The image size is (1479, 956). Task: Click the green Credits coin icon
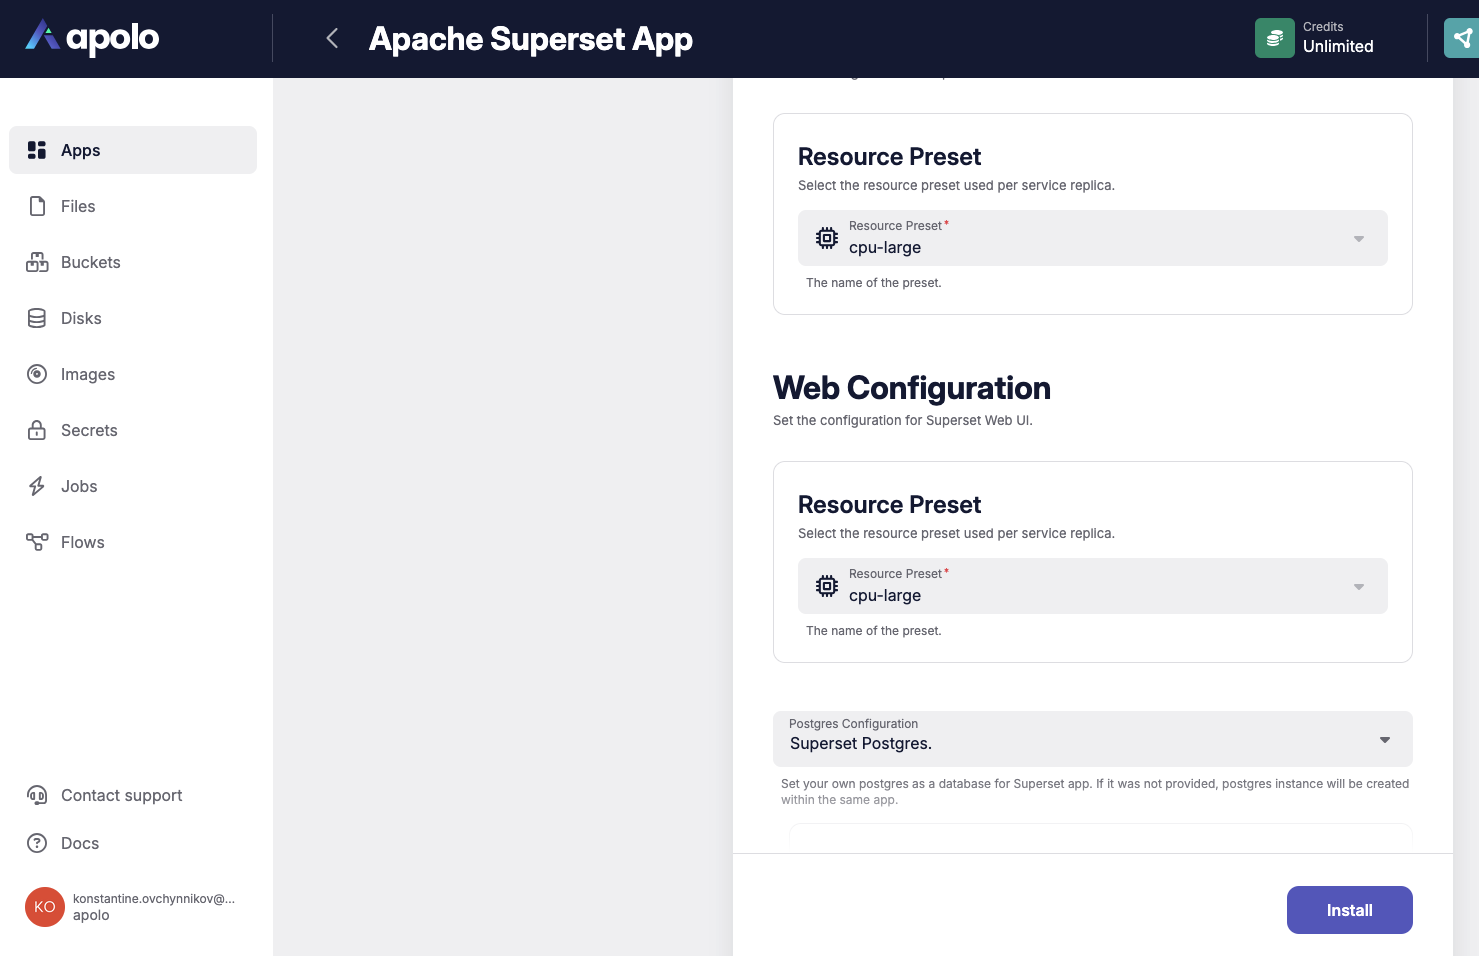pyautogui.click(x=1274, y=38)
